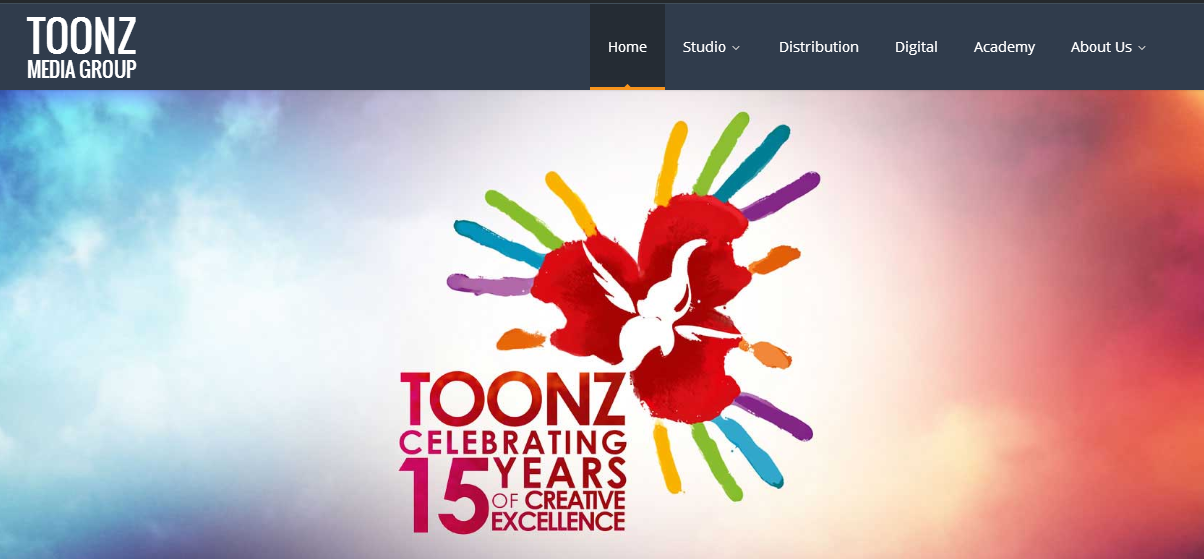Click the orange indicator under Home tab

pos(627,88)
